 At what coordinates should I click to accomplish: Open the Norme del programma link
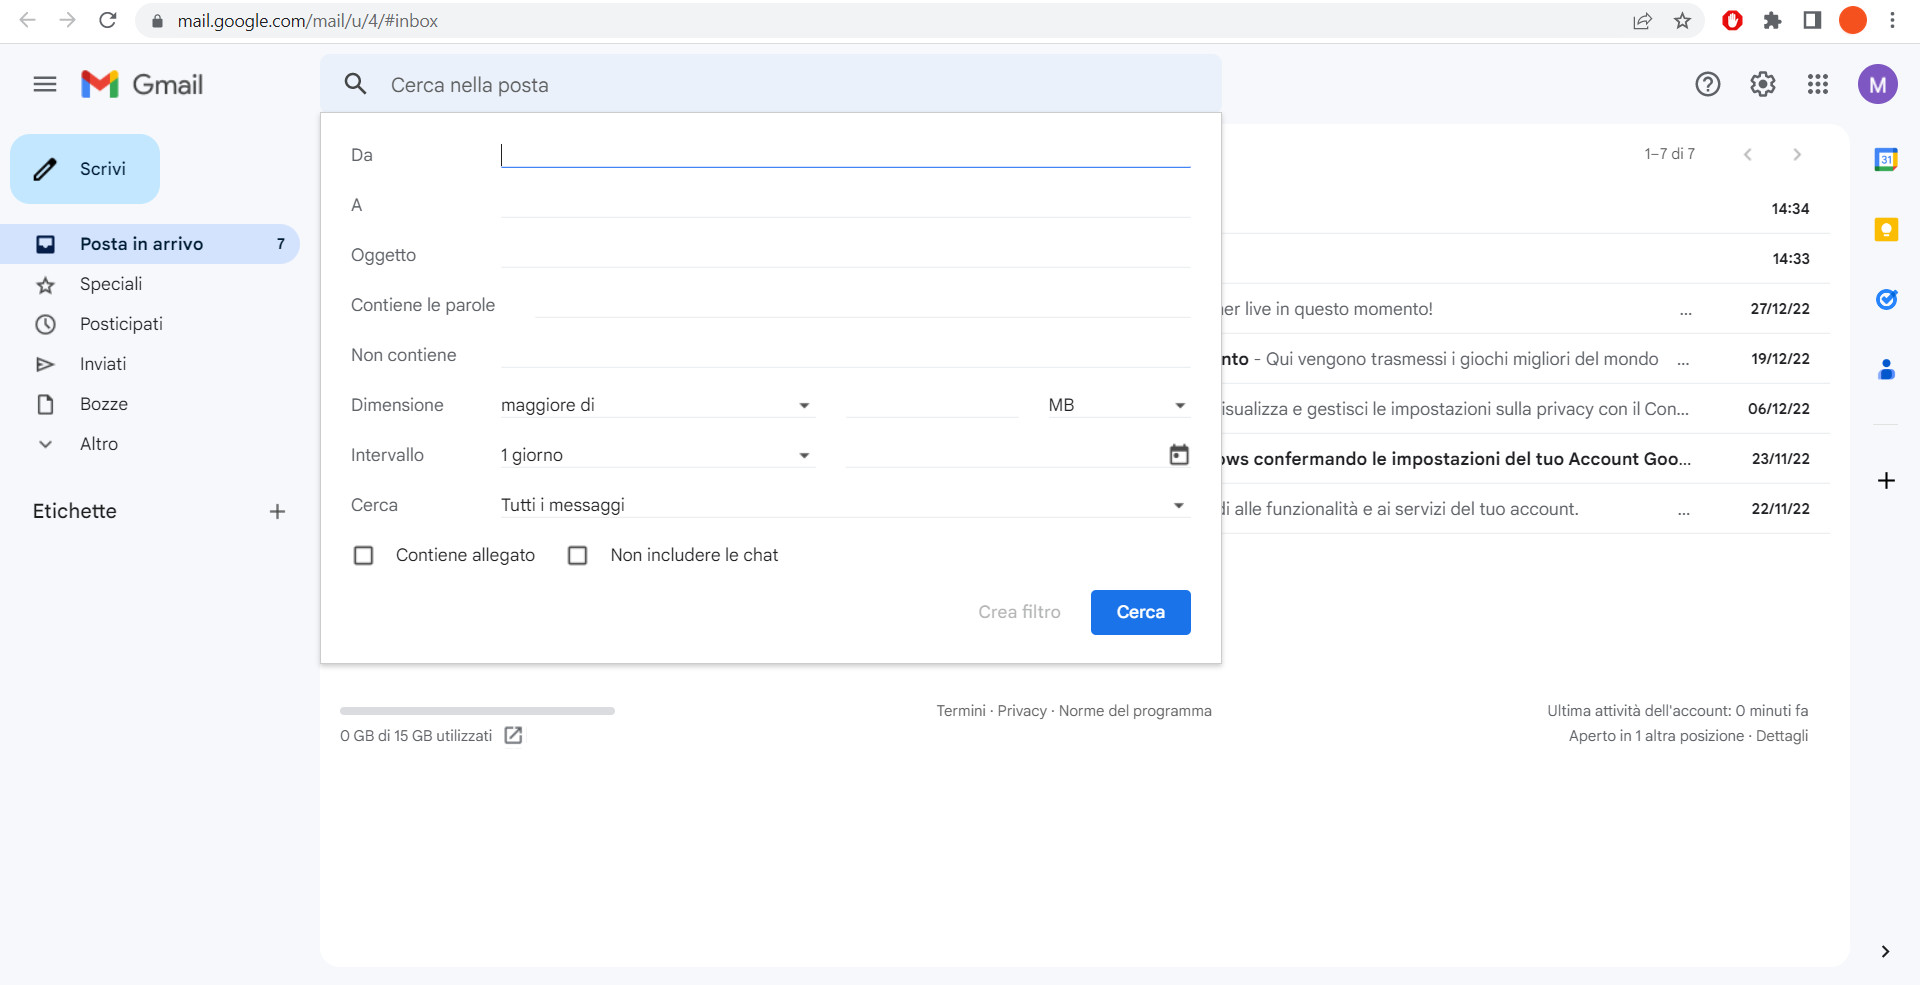coord(1135,711)
